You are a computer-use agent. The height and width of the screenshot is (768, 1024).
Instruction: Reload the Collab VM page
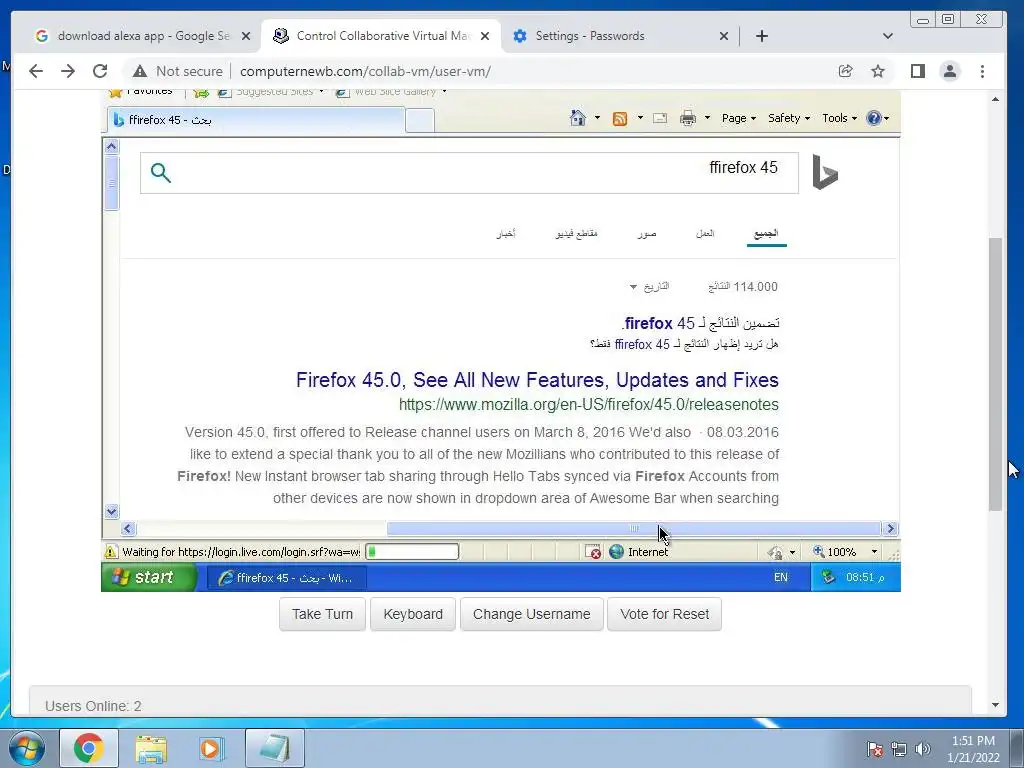click(100, 71)
